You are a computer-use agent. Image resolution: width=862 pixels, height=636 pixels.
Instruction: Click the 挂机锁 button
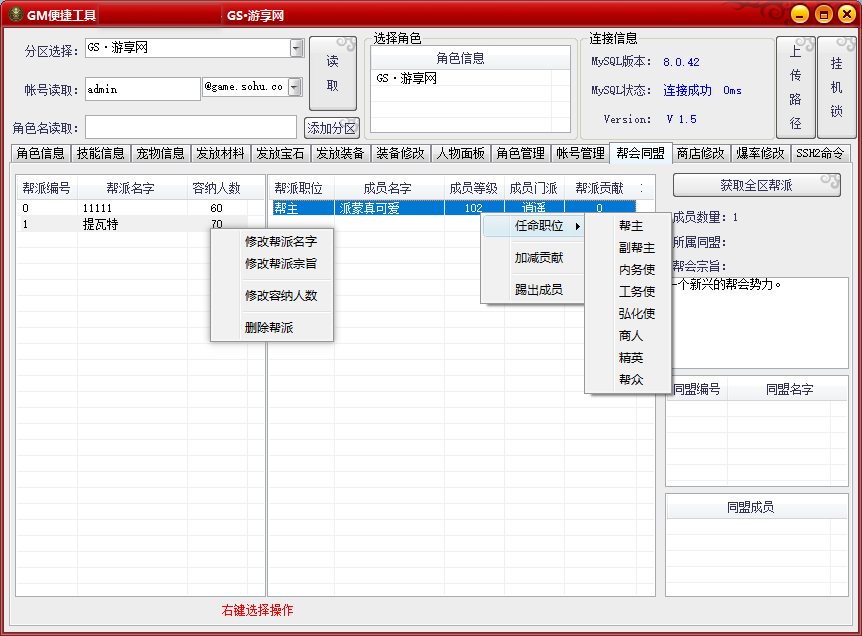click(x=836, y=88)
